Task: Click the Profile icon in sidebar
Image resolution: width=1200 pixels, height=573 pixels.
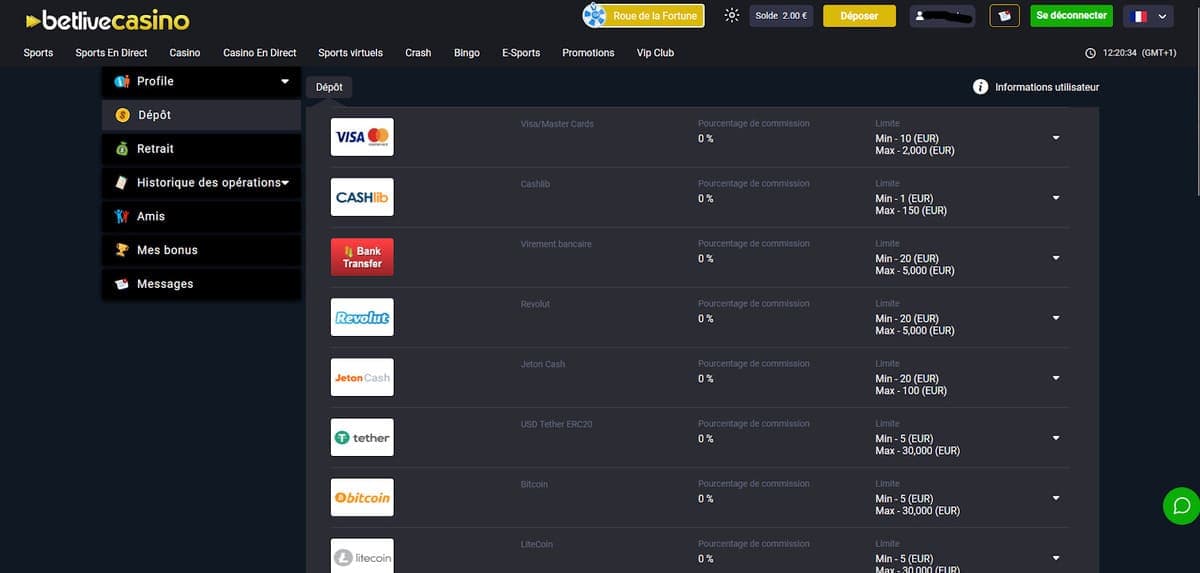Action: pos(122,81)
